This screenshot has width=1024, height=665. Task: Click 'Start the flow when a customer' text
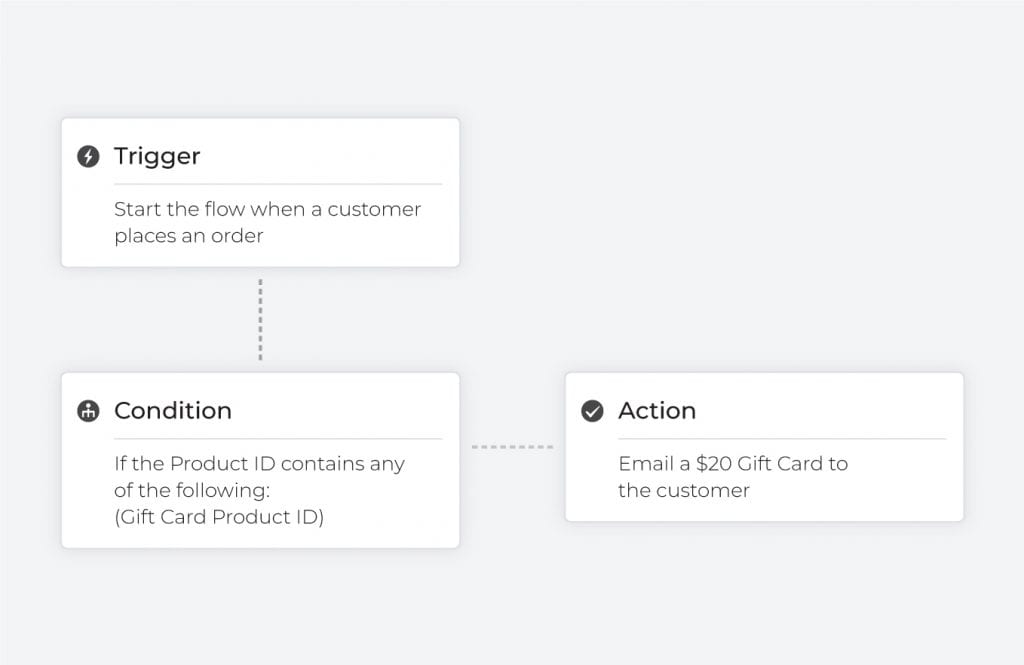tap(268, 209)
